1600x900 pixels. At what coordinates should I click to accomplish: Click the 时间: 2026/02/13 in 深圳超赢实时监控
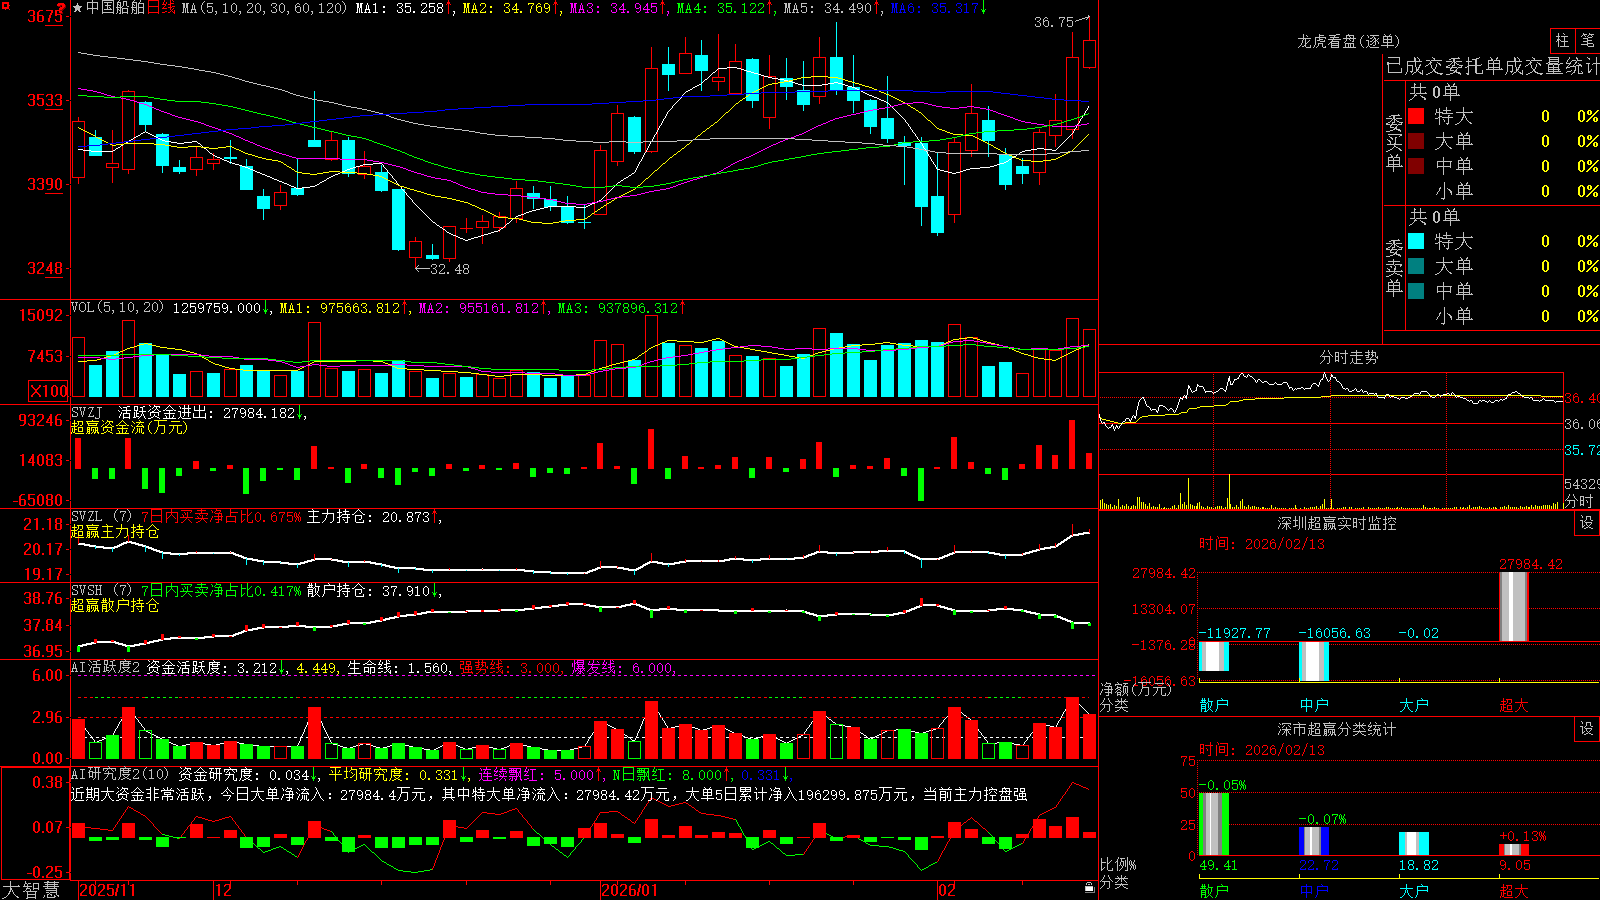tap(1262, 544)
